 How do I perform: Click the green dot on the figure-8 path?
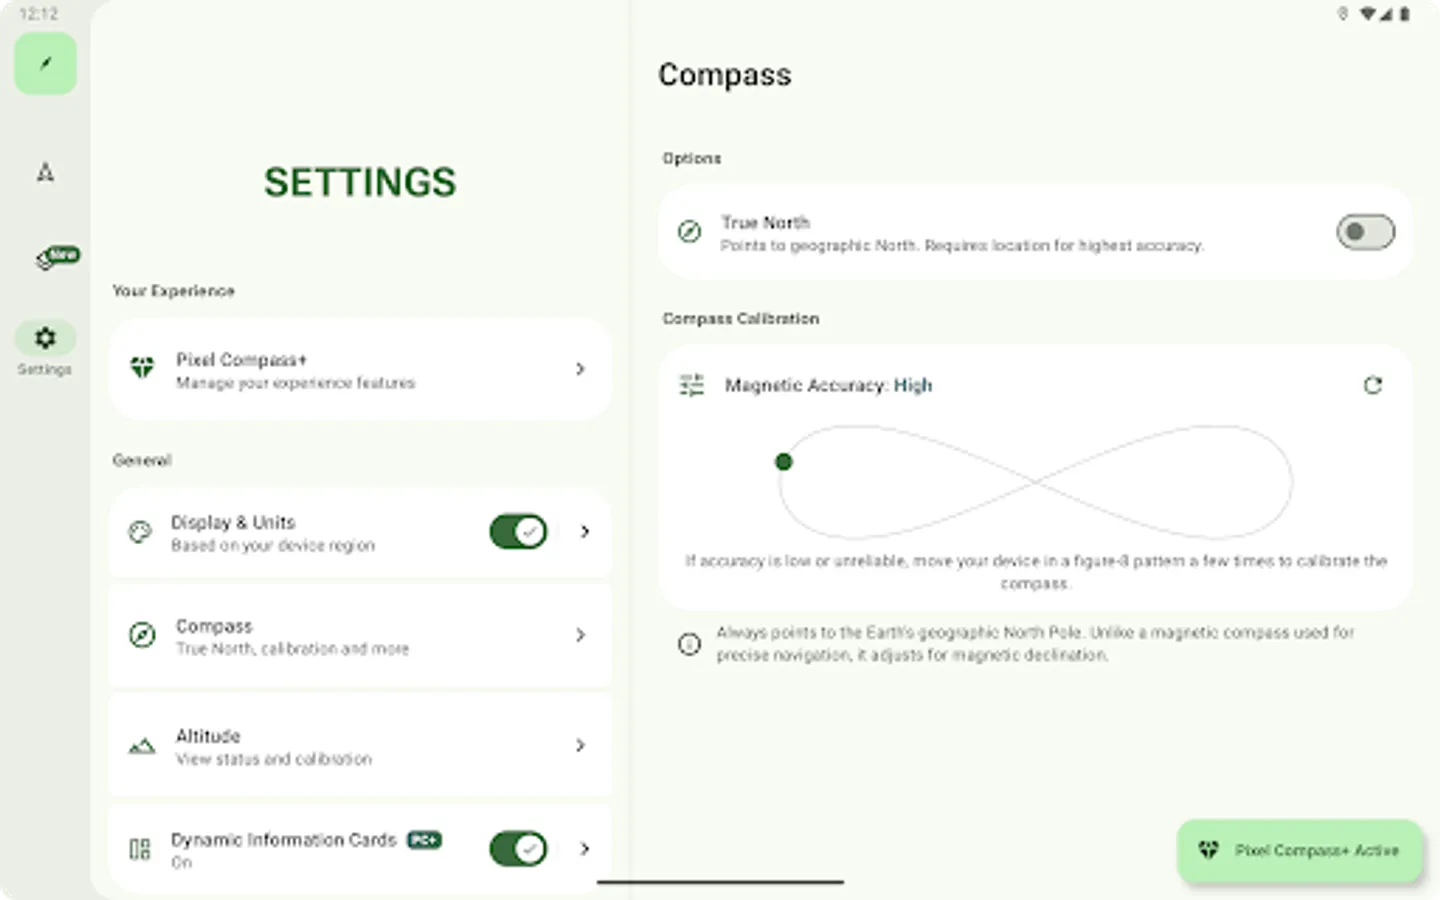tap(783, 461)
